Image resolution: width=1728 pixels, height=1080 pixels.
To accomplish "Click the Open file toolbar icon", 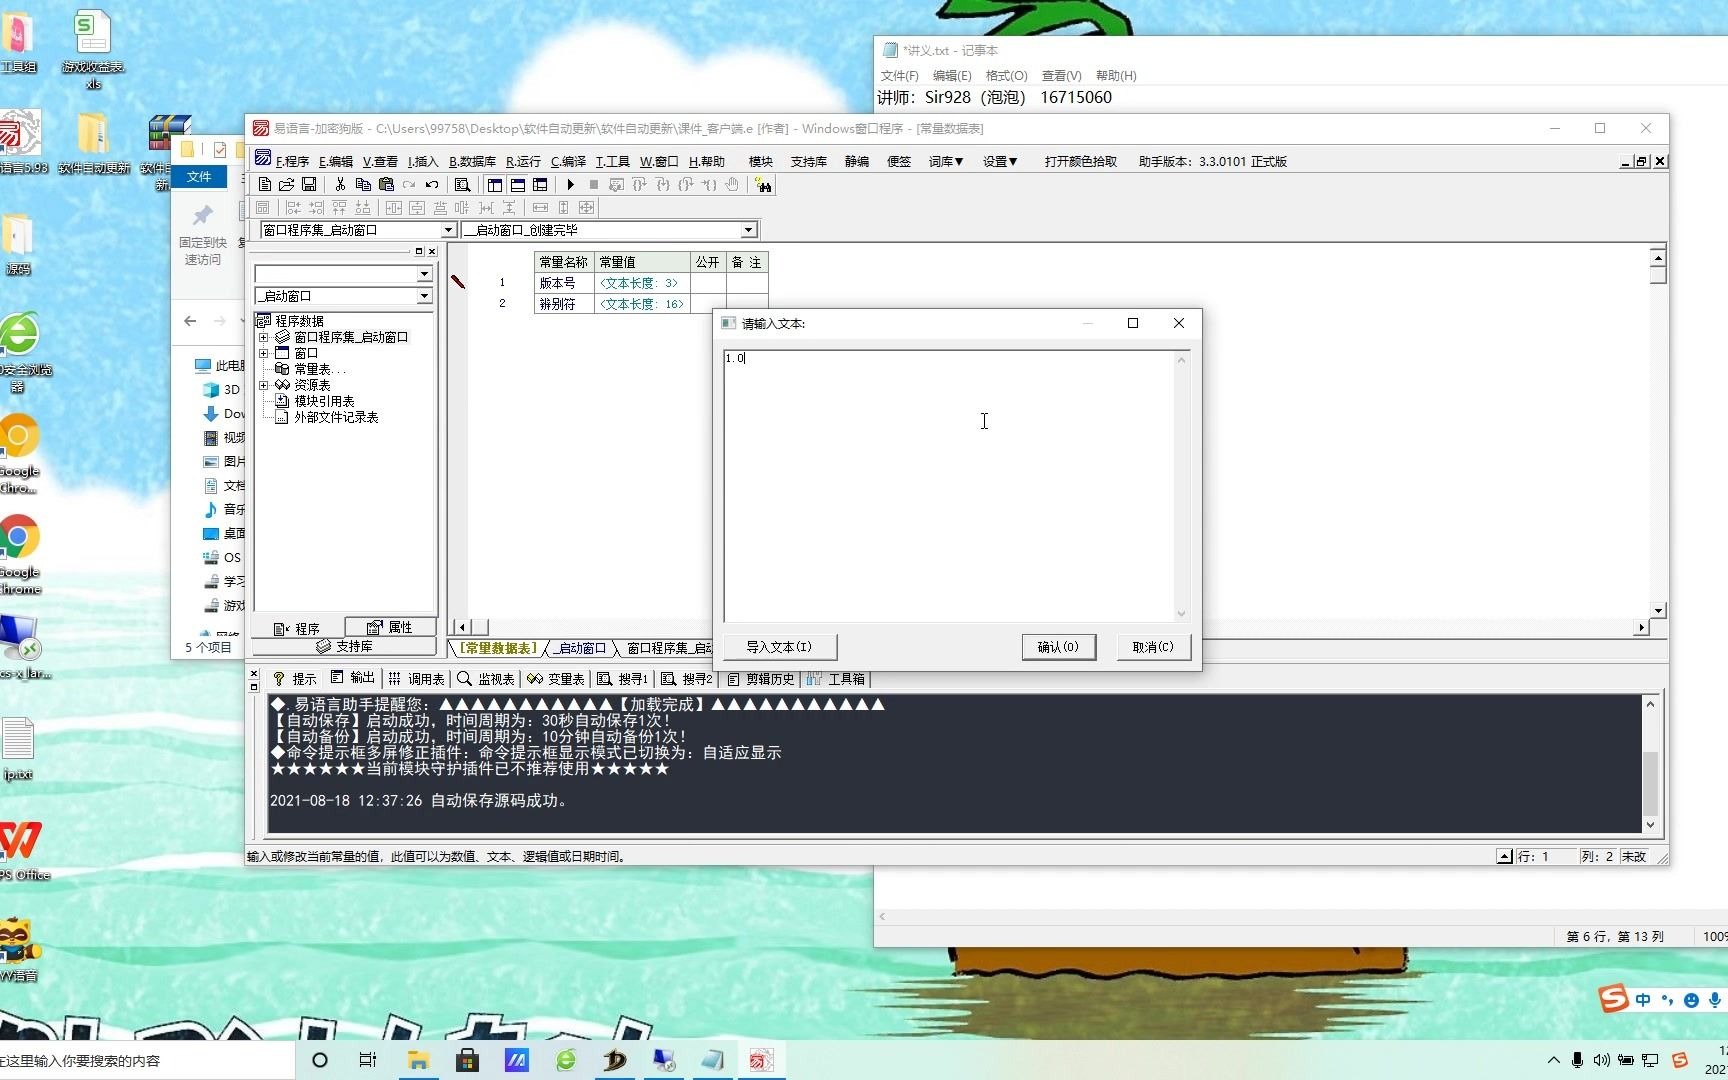I will (287, 185).
